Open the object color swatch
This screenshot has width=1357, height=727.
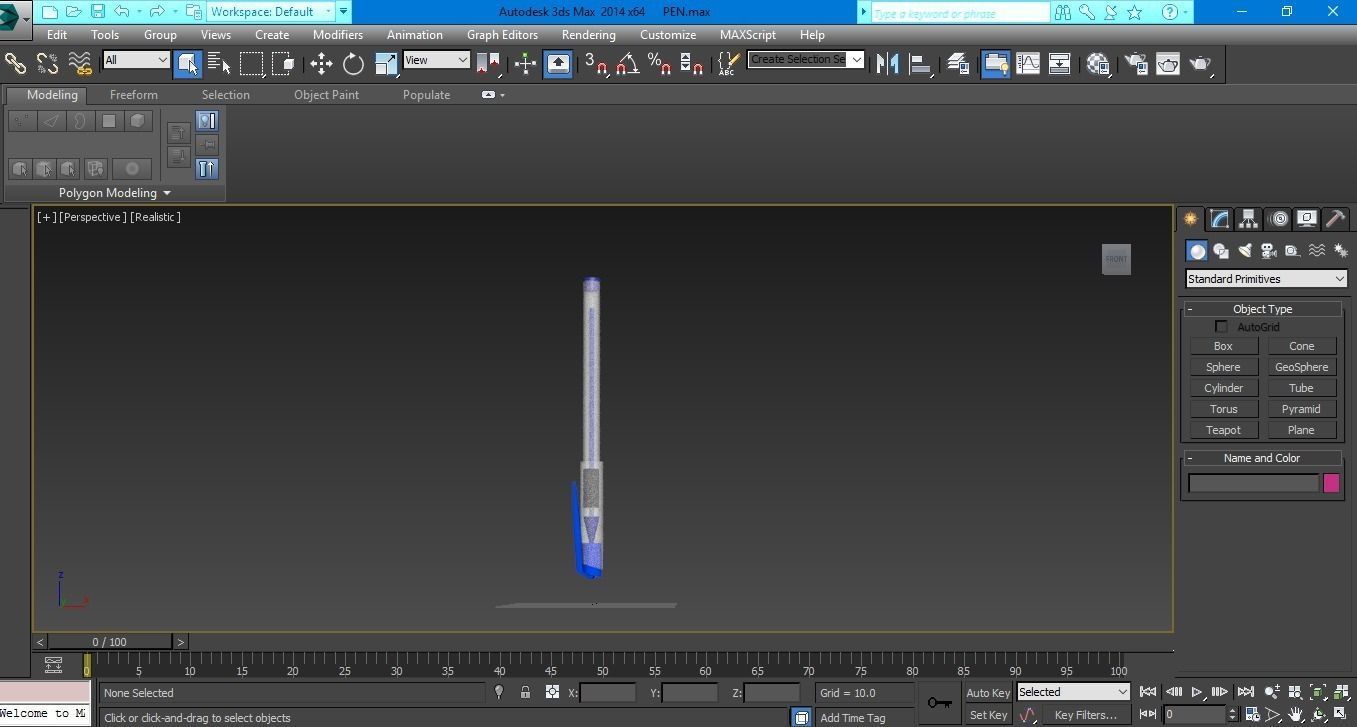[x=1331, y=483]
